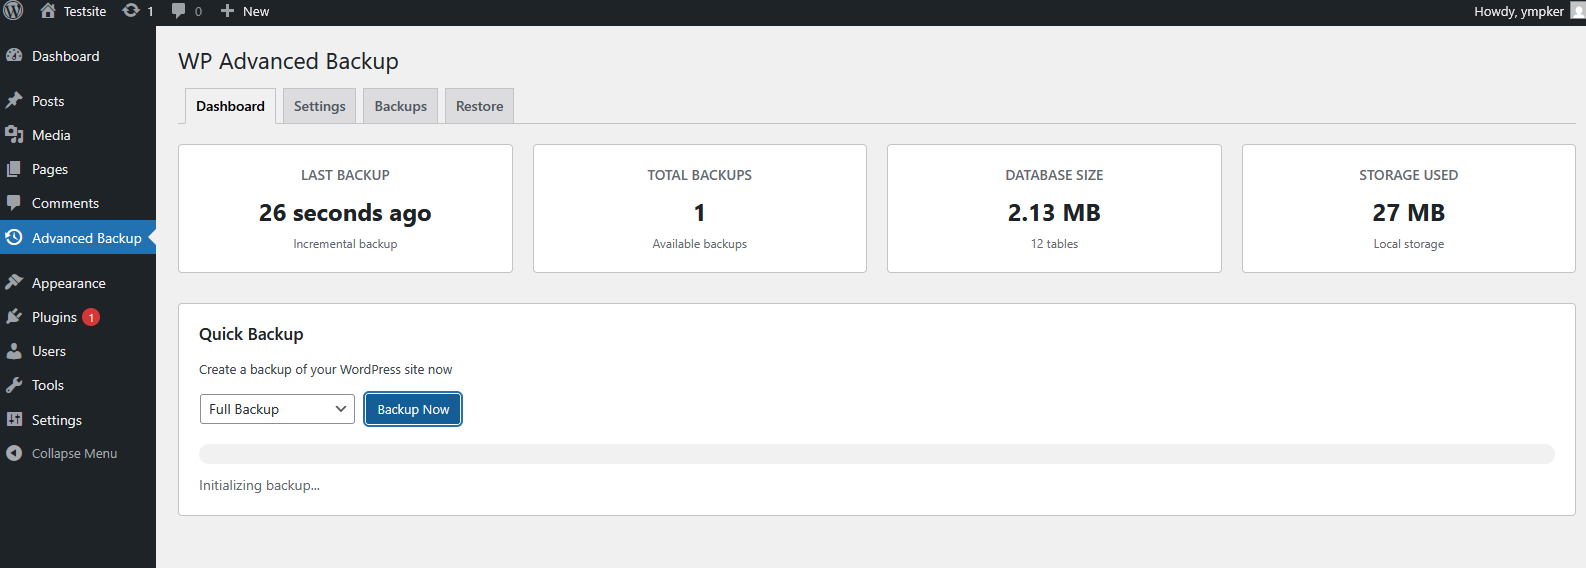This screenshot has height=568, width=1586.
Task: Open Settings label in the sidebar
Action: coord(57,420)
